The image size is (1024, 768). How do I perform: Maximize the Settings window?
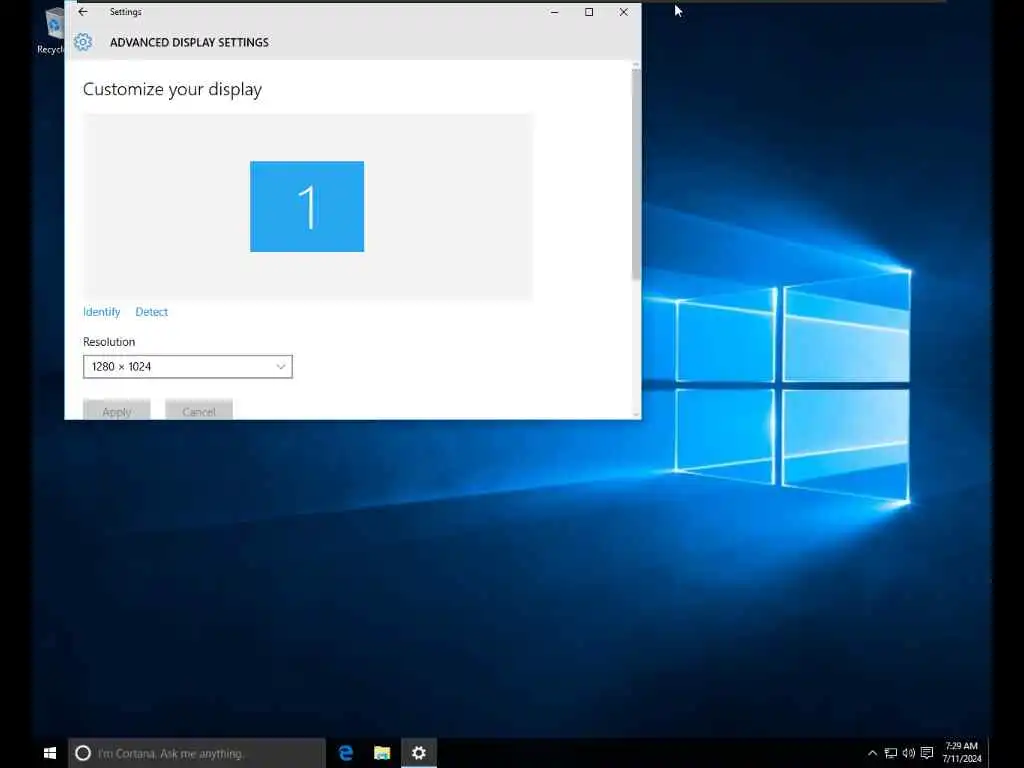(x=589, y=12)
